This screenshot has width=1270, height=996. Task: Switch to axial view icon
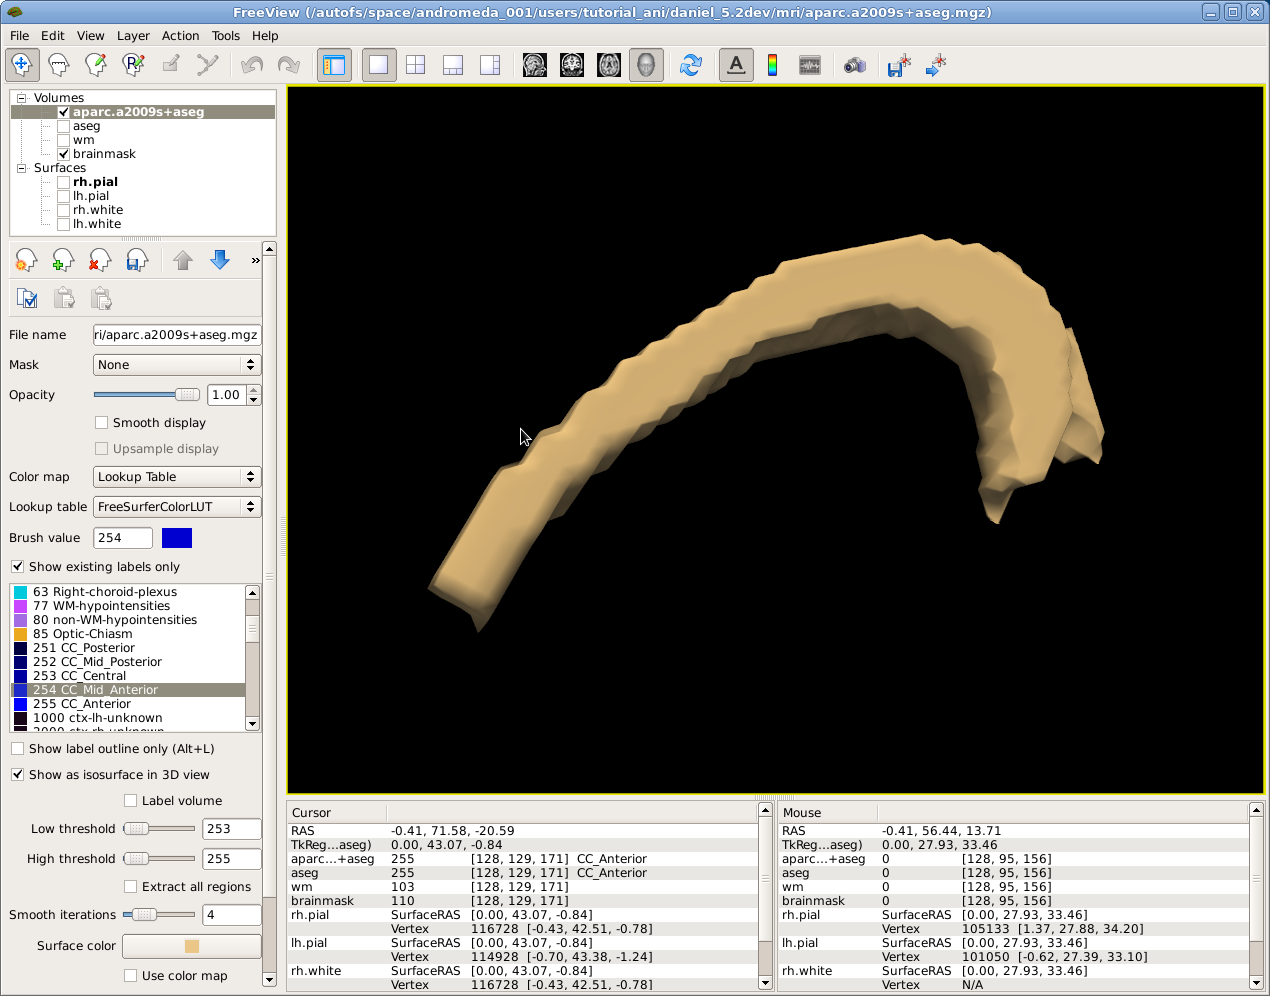[x=609, y=65]
